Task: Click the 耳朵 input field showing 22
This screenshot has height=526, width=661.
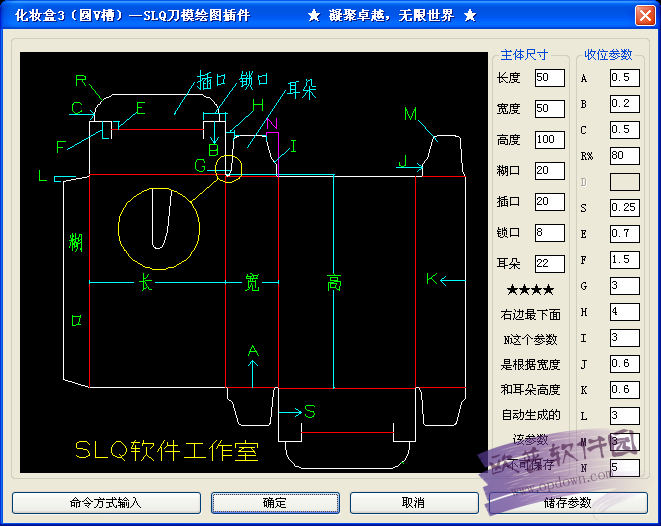Action: click(x=550, y=264)
